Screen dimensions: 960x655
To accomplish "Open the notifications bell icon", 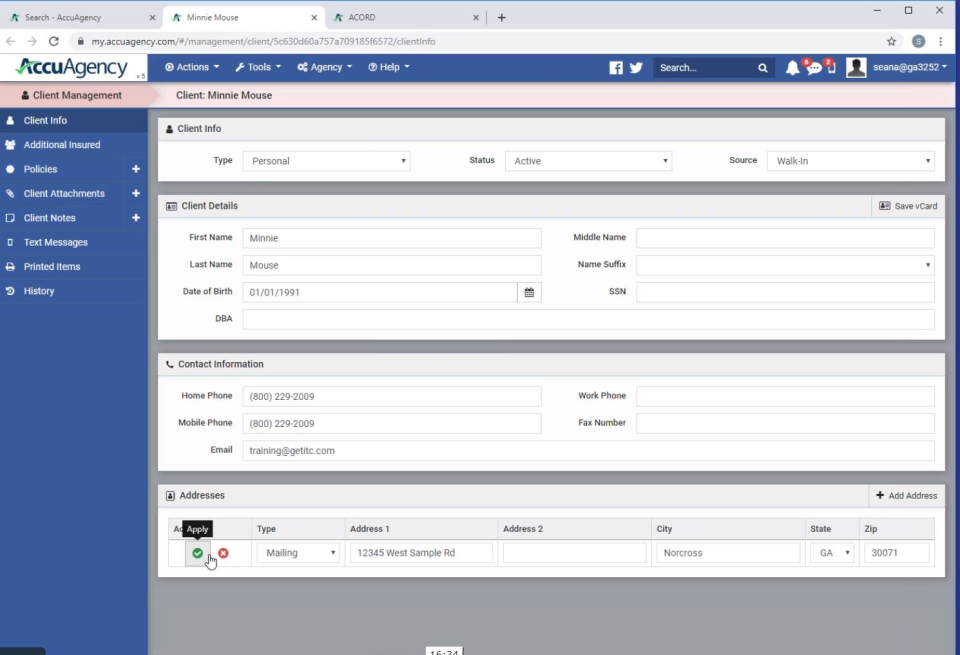I will [793, 67].
